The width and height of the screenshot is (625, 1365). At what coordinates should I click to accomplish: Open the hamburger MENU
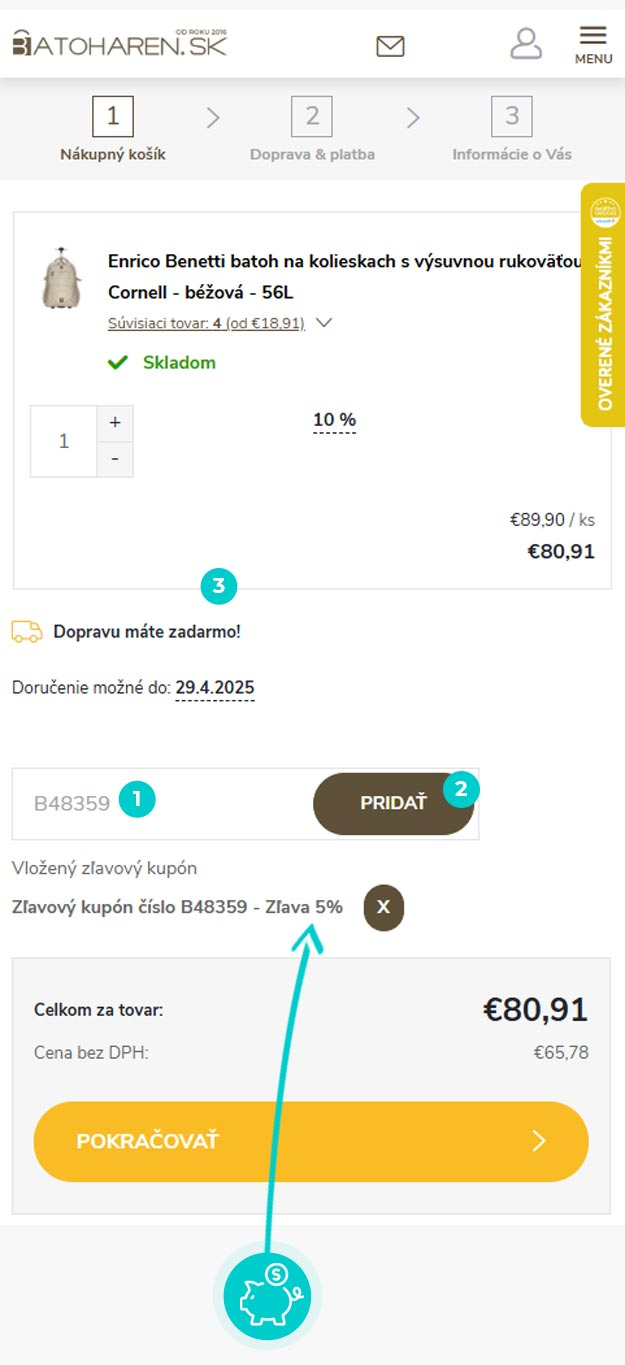pyautogui.click(x=593, y=44)
